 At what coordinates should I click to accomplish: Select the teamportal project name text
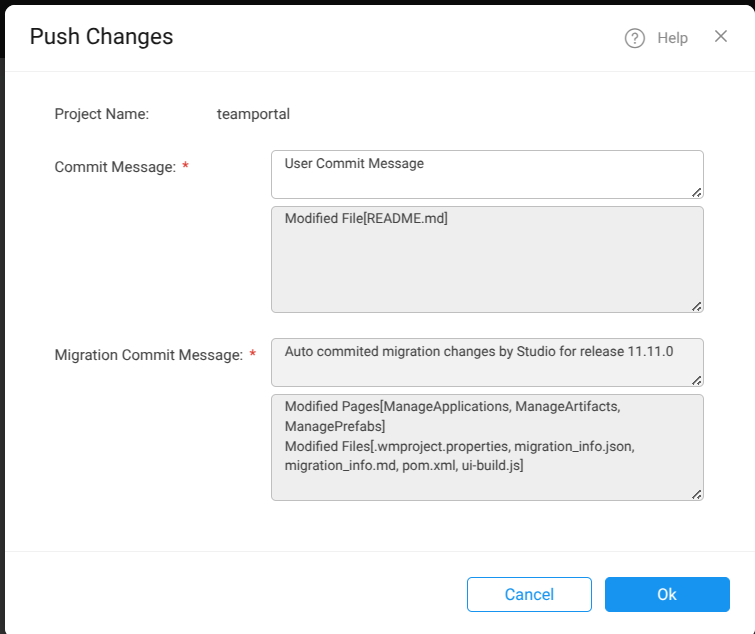253,114
